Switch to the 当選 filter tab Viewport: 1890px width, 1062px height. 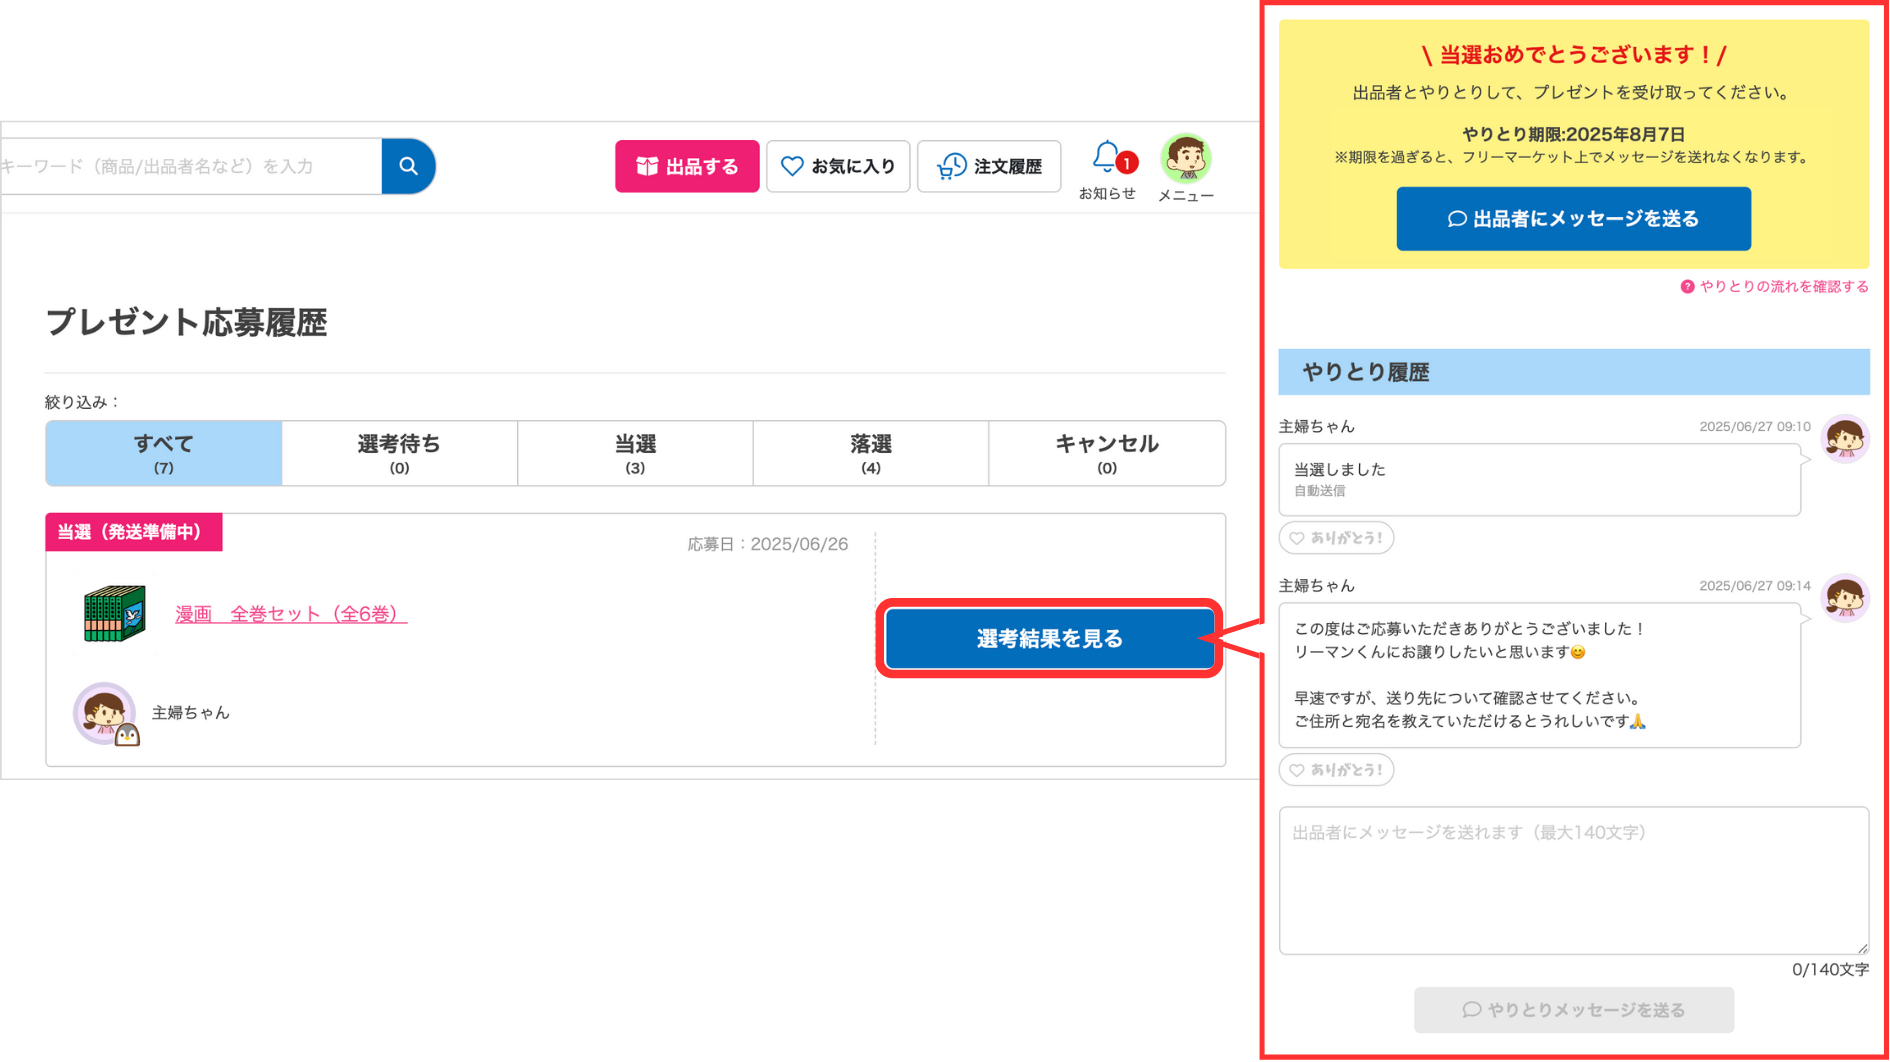click(634, 453)
